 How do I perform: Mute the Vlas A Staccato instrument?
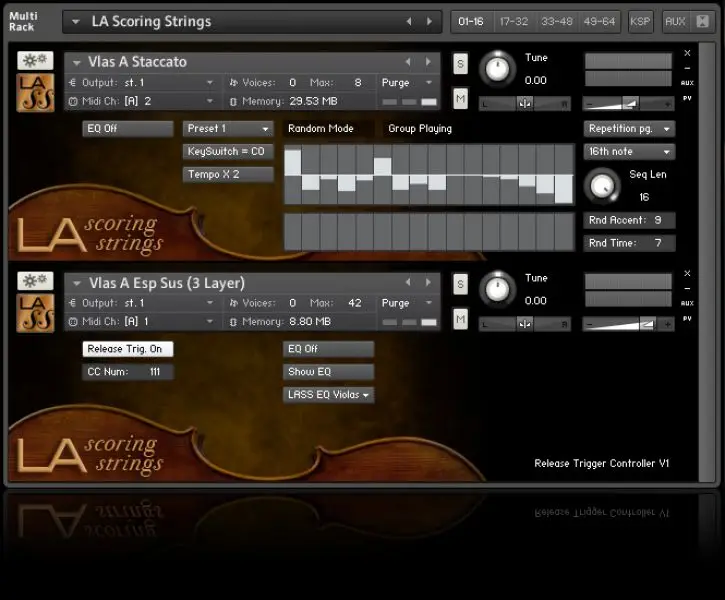[460, 98]
